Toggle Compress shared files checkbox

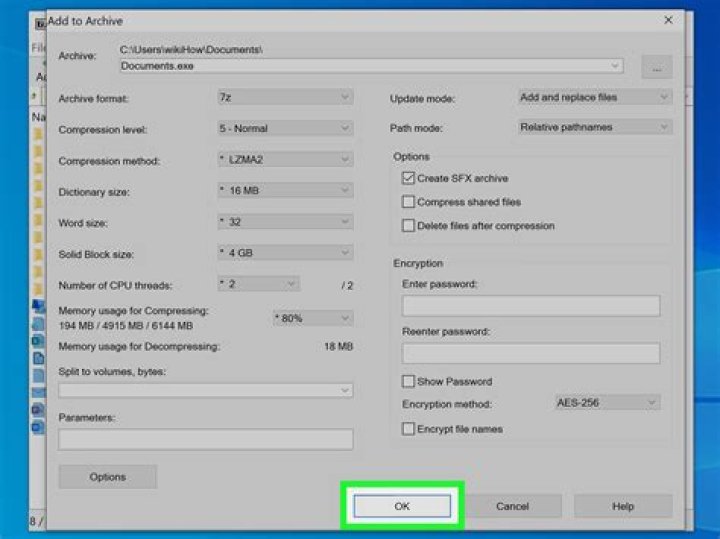408,202
